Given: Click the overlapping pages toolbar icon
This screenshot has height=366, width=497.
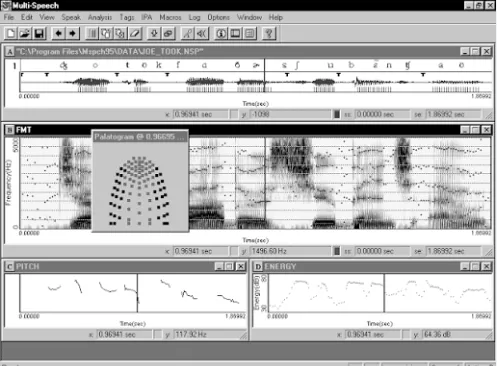Looking at the screenshot, I should click(x=121, y=33).
